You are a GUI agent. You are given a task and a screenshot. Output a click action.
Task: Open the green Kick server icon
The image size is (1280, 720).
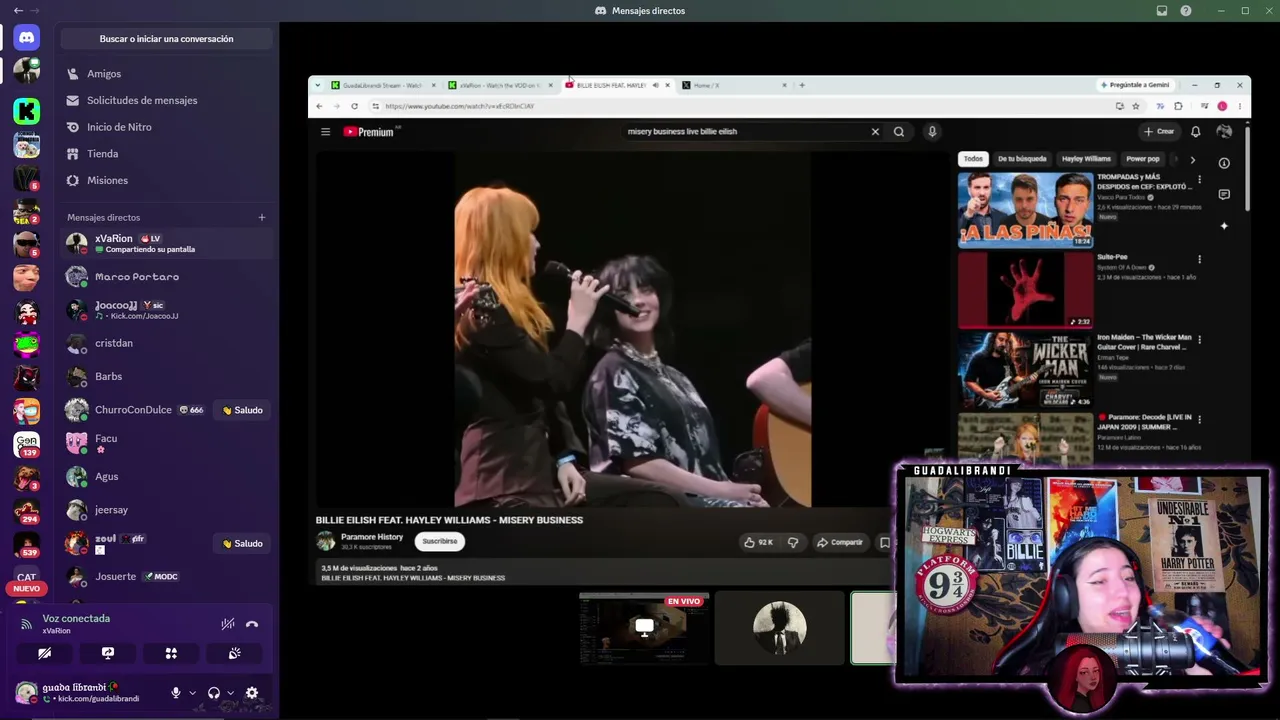click(x=27, y=111)
